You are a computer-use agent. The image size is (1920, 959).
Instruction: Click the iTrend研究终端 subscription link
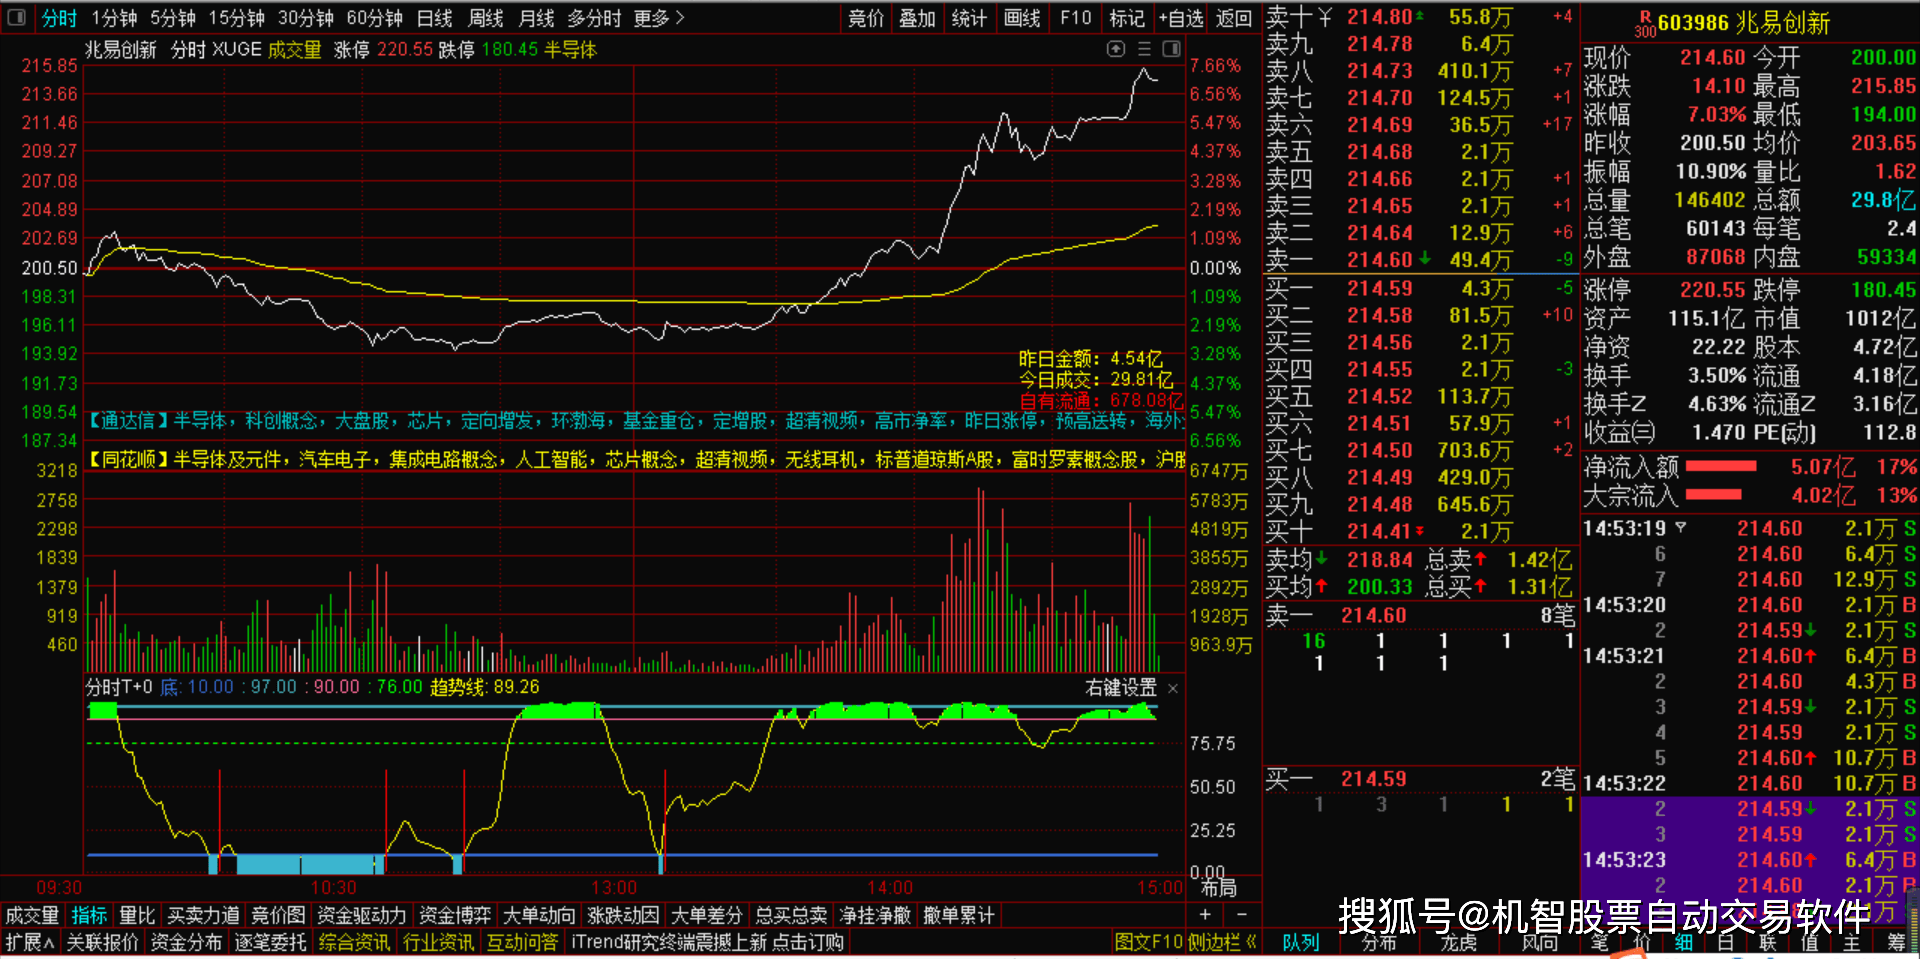point(707,942)
